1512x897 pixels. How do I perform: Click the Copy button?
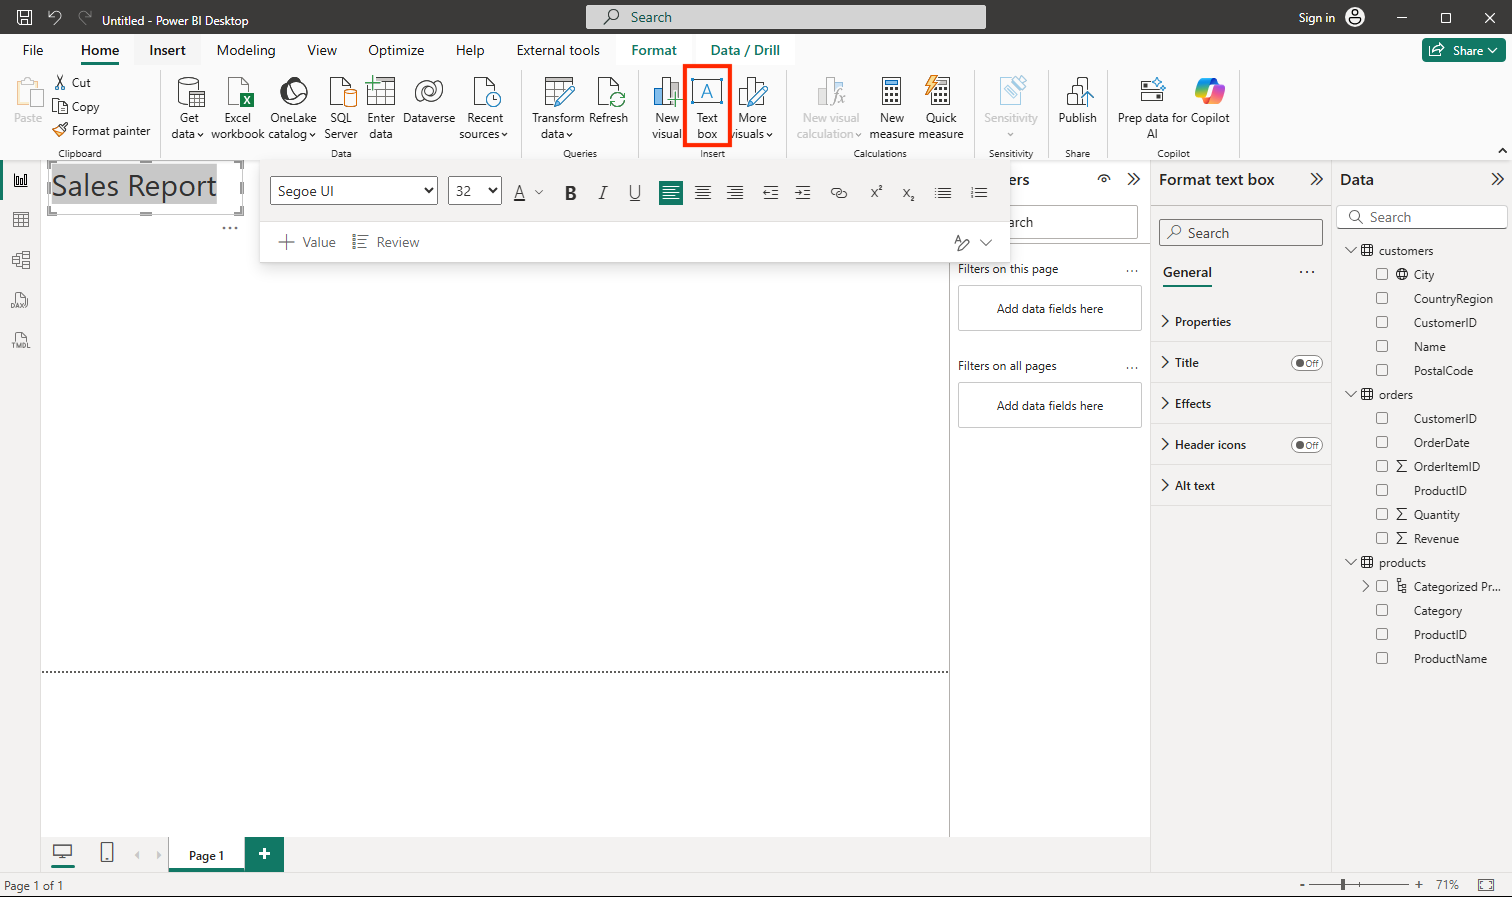pyautogui.click(x=76, y=107)
